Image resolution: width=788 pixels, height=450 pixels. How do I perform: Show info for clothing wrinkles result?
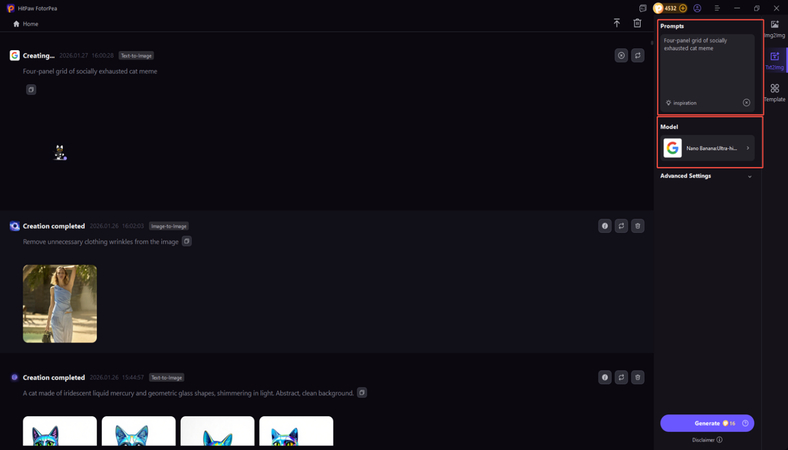(x=605, y=226)
